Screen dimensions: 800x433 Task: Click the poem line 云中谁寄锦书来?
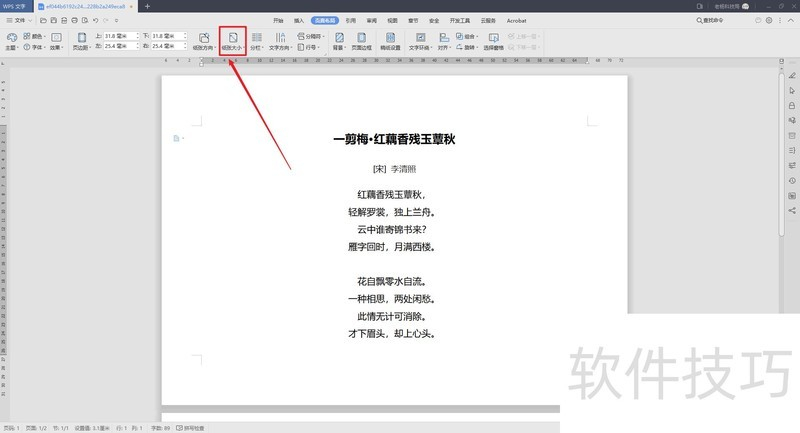coord(391,230)
